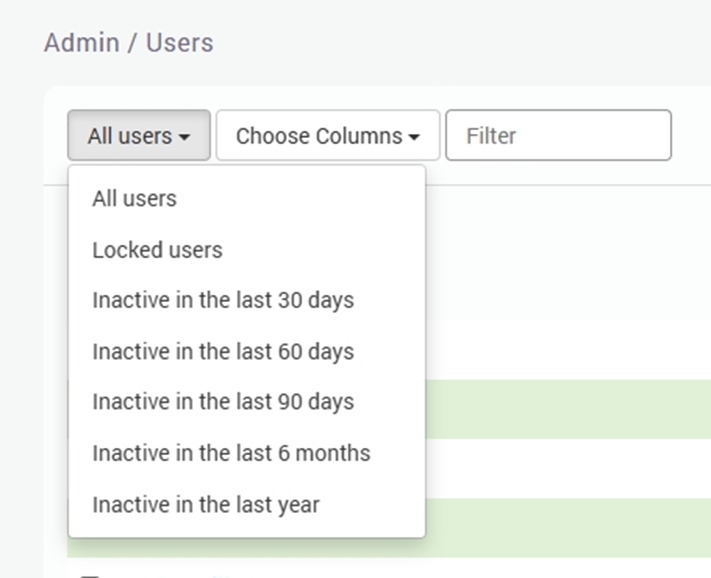Pick Inactive in the last 60 days
The width and height of the screenshot is (711, 578).
click(223, 352)
